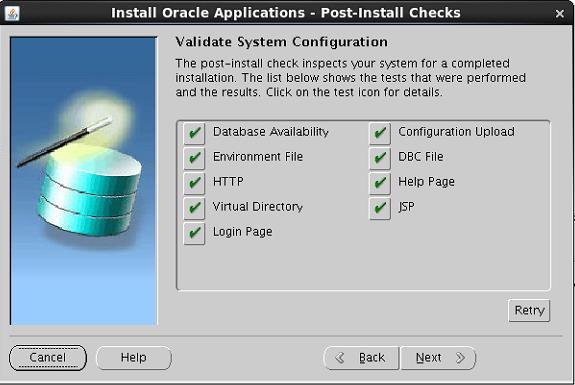The image size is (575, 385).
Task: Click the JSP test checkmark icon
Action: point(380,208)
